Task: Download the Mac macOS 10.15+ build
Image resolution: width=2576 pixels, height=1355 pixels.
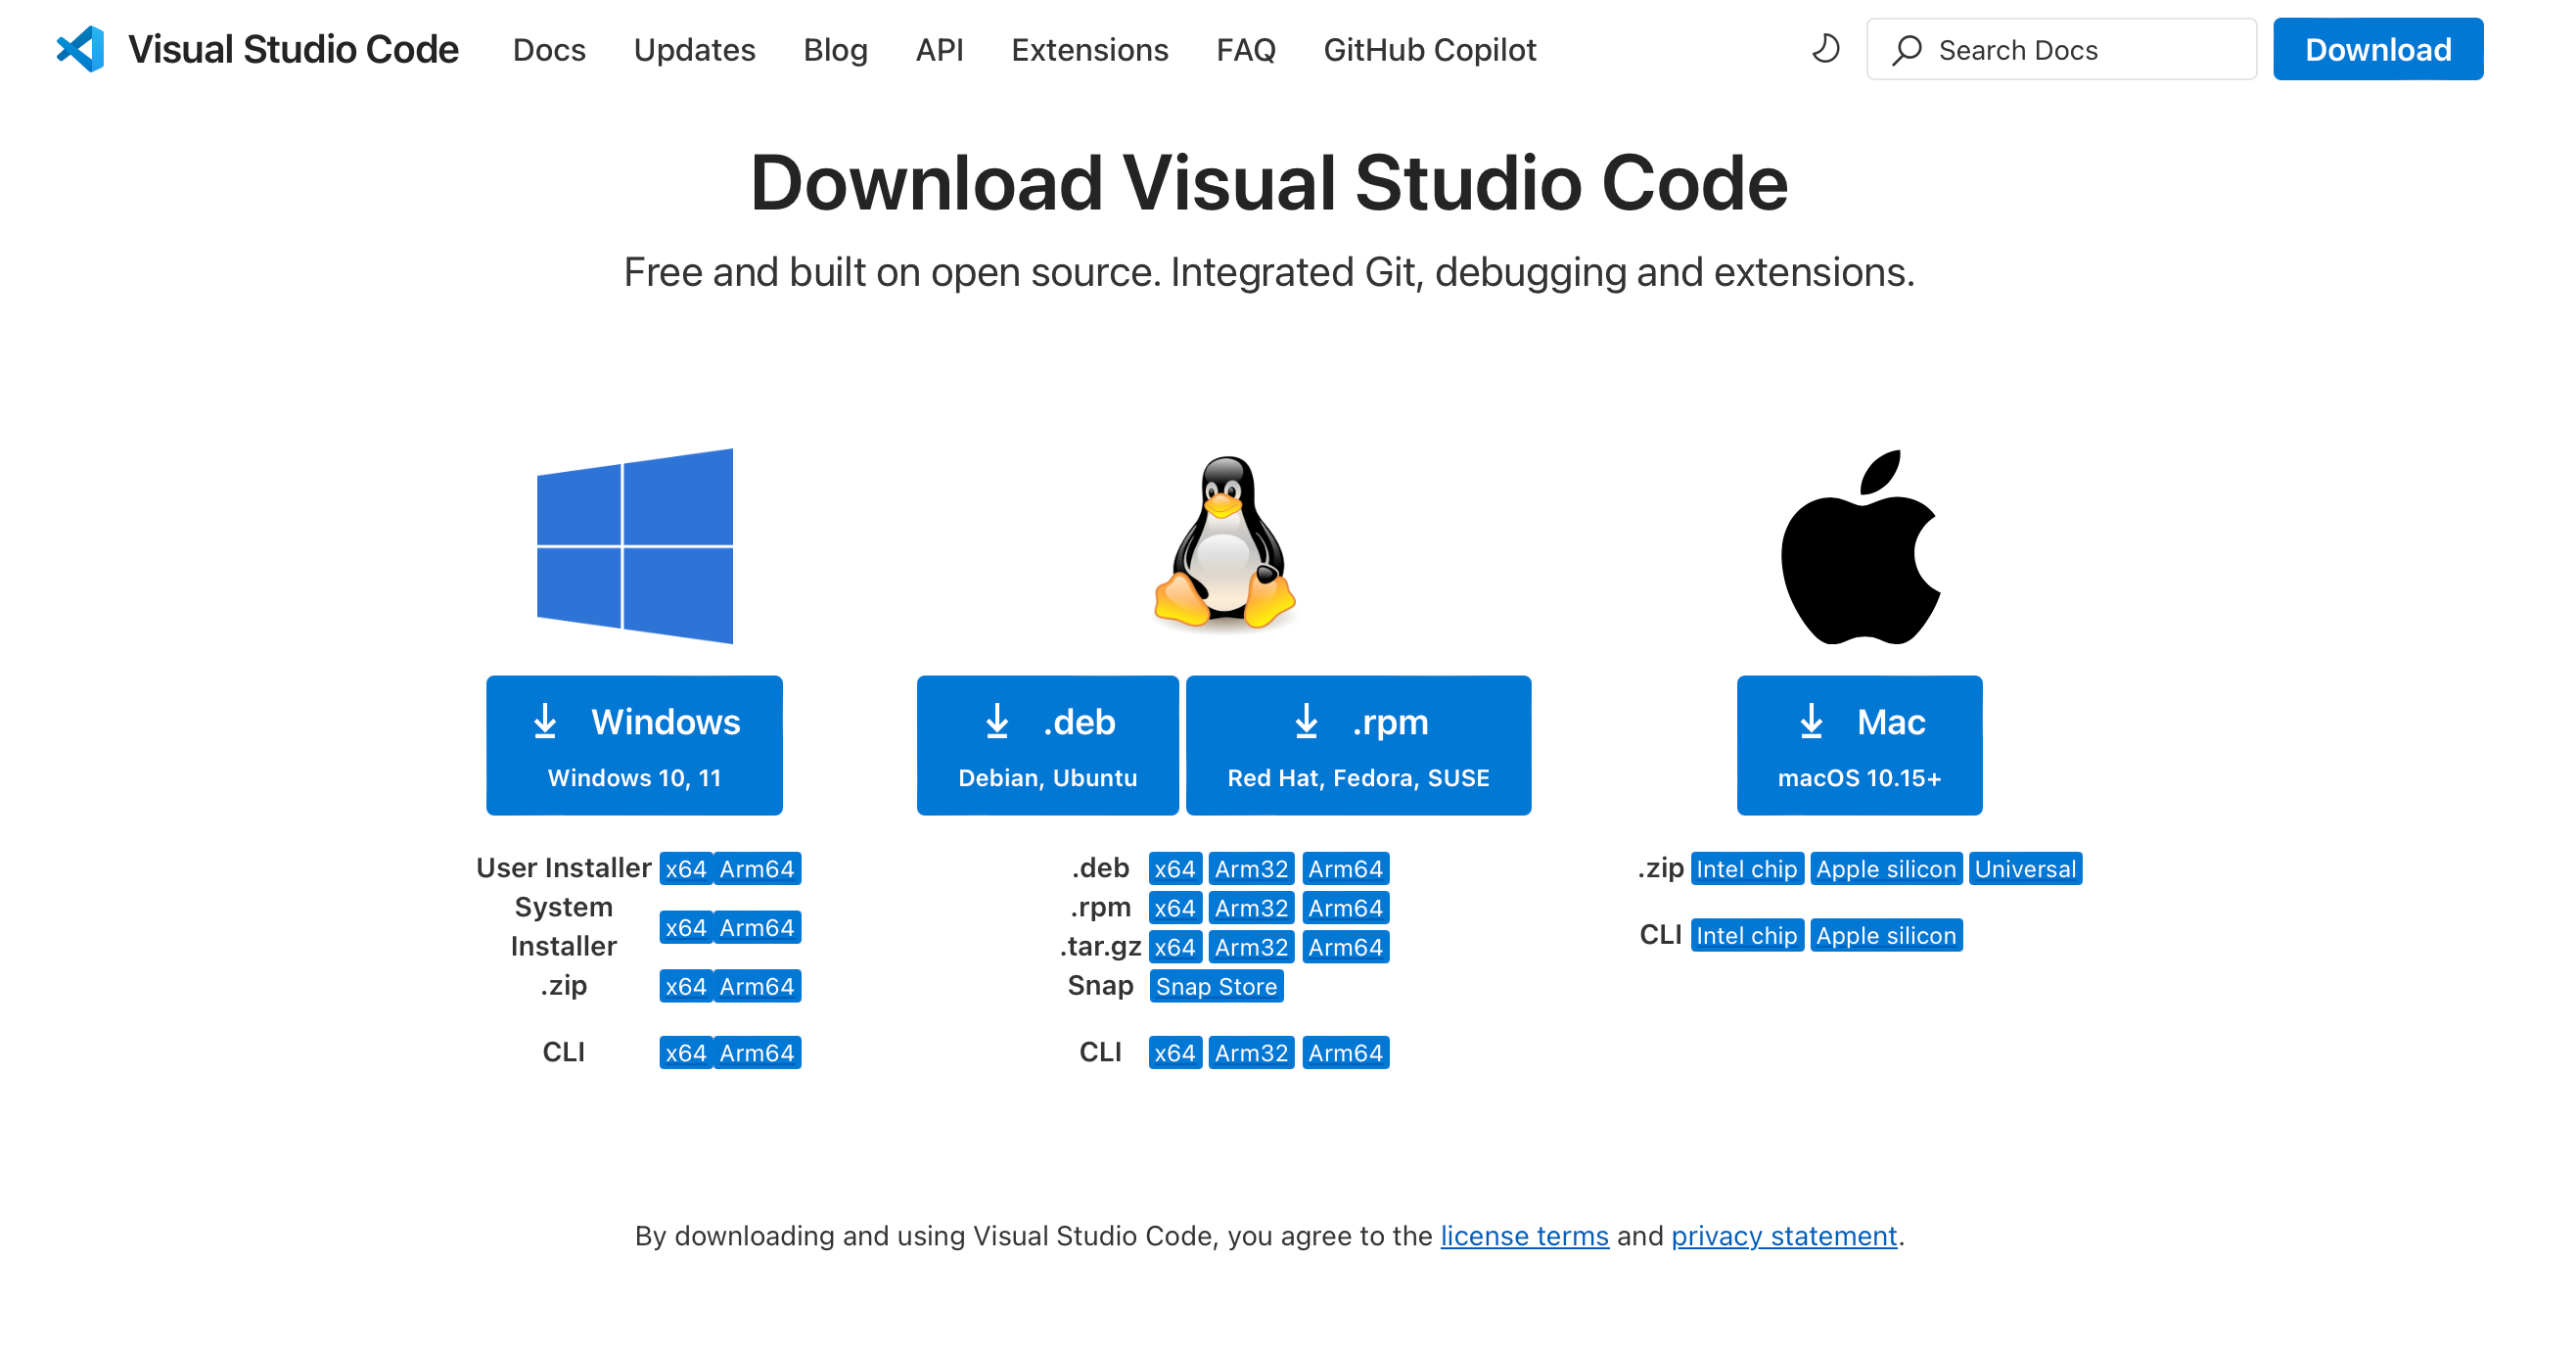Action: point(1859,745)
